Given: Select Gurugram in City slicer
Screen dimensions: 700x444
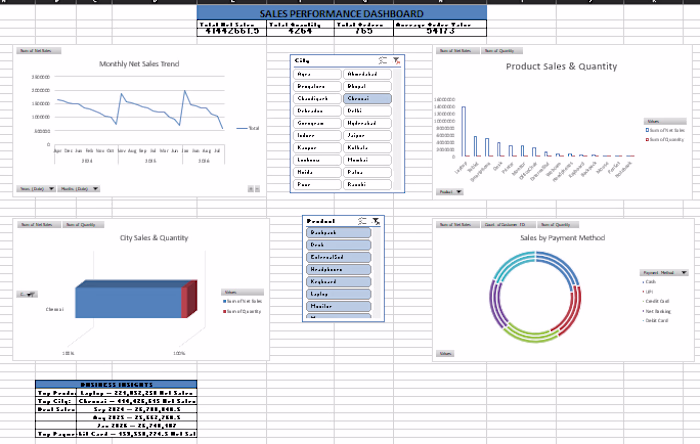Looking at the screenshot, I should pos(317,123).
